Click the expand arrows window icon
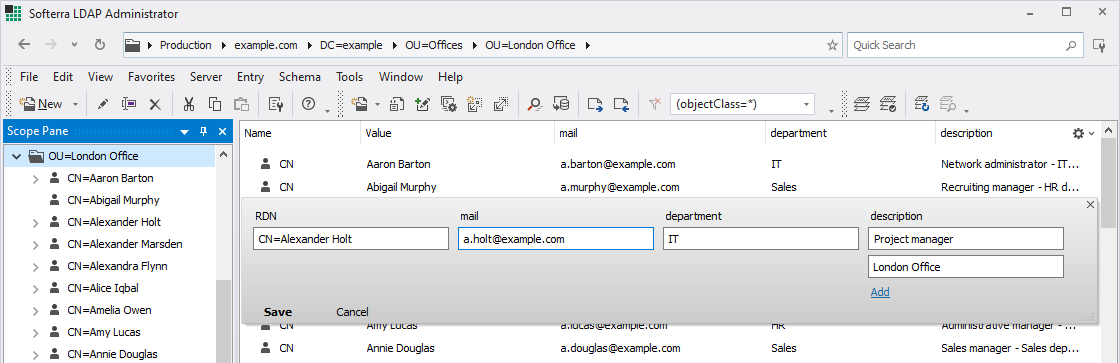 coord(500,104)
